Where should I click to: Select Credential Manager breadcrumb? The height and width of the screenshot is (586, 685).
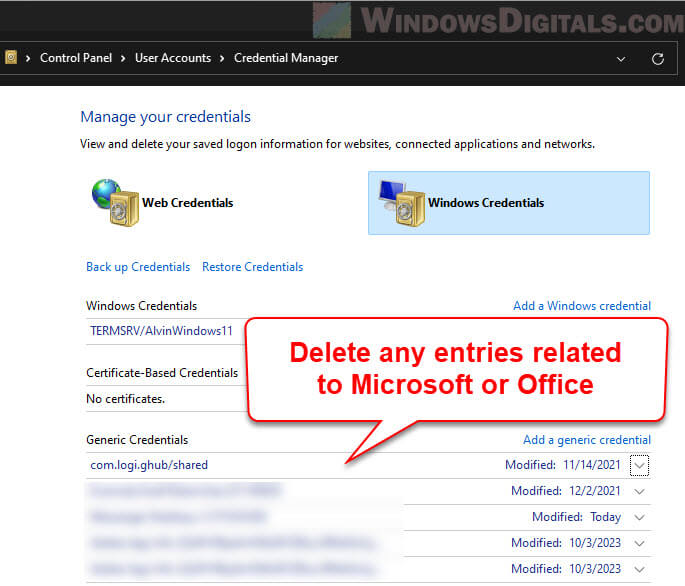click(286, 58)
